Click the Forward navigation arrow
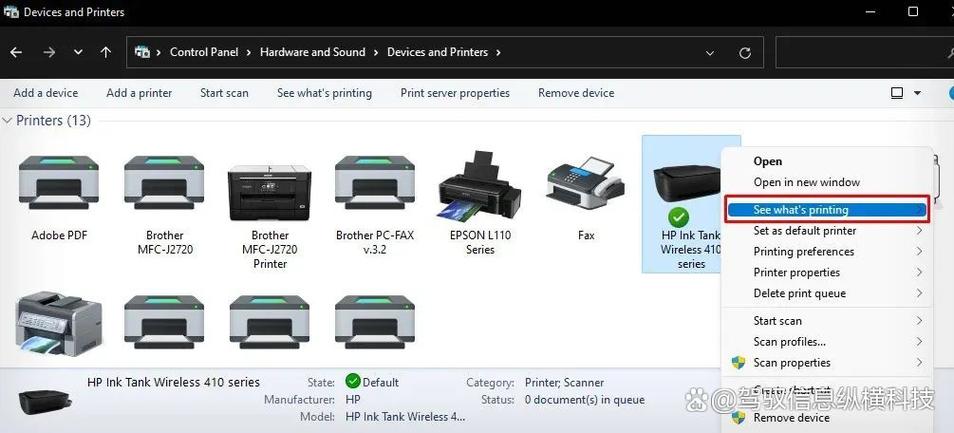Screen dimensions: 954x433 [x=49, y=53]
